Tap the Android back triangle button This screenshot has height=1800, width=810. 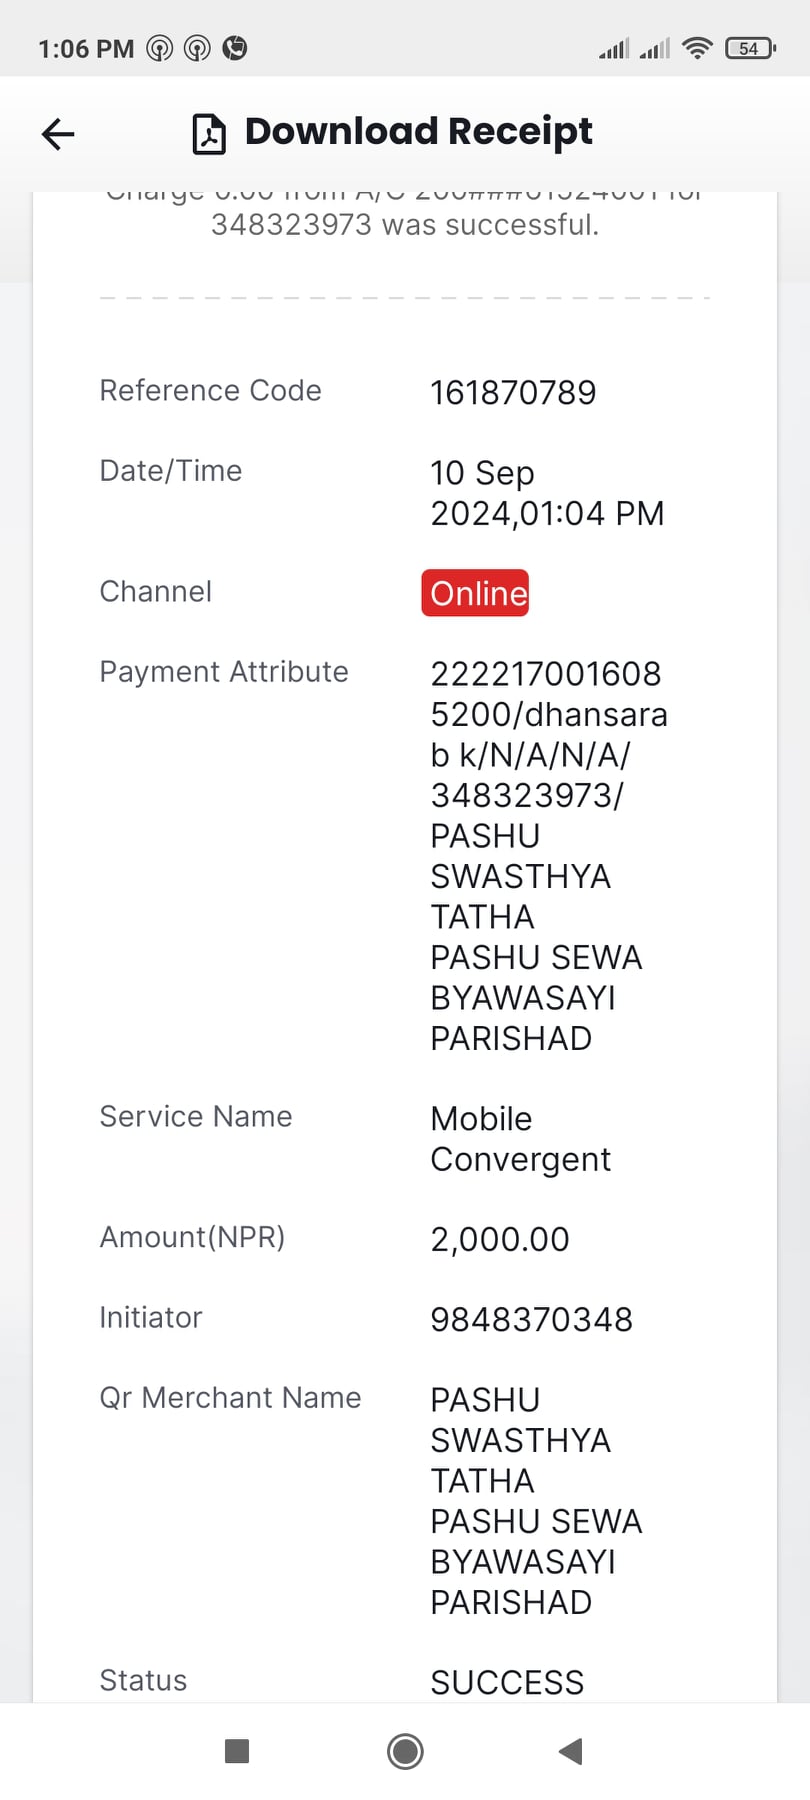(571, 1751)
